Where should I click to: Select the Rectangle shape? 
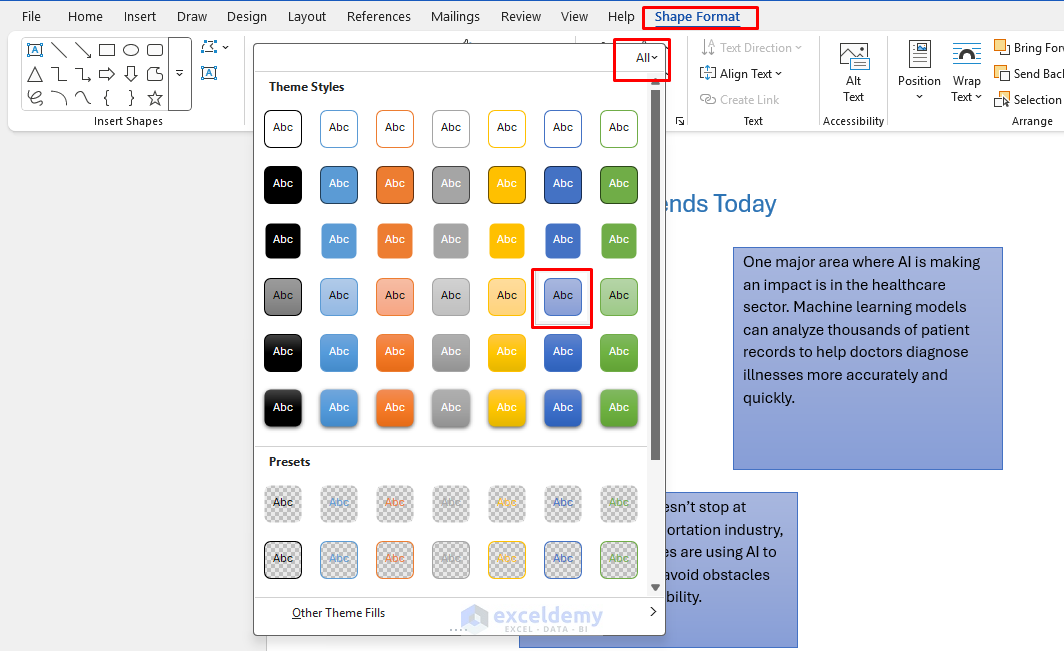[x=107, y=50]
